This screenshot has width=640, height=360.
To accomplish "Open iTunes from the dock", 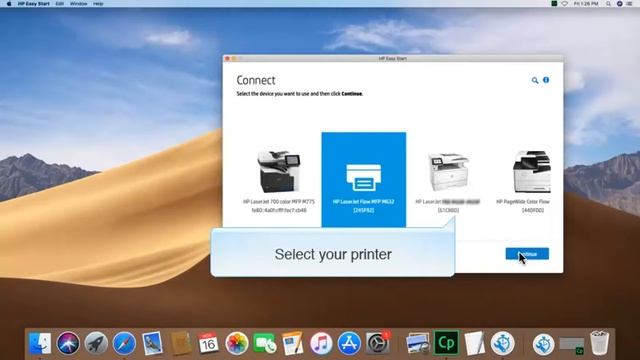I will coord(321,343).
